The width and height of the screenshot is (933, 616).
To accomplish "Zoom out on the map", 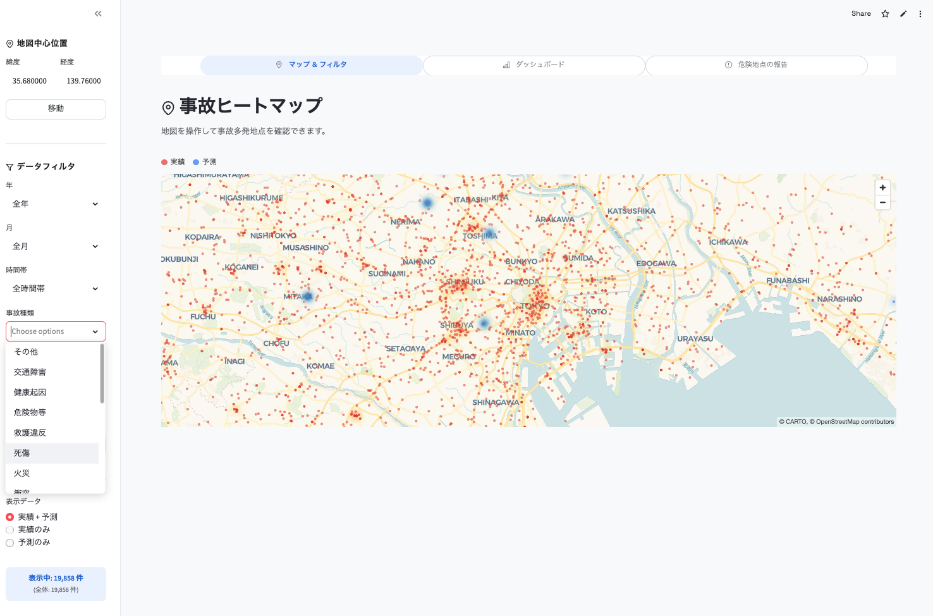I will click(x=882, y=202).
